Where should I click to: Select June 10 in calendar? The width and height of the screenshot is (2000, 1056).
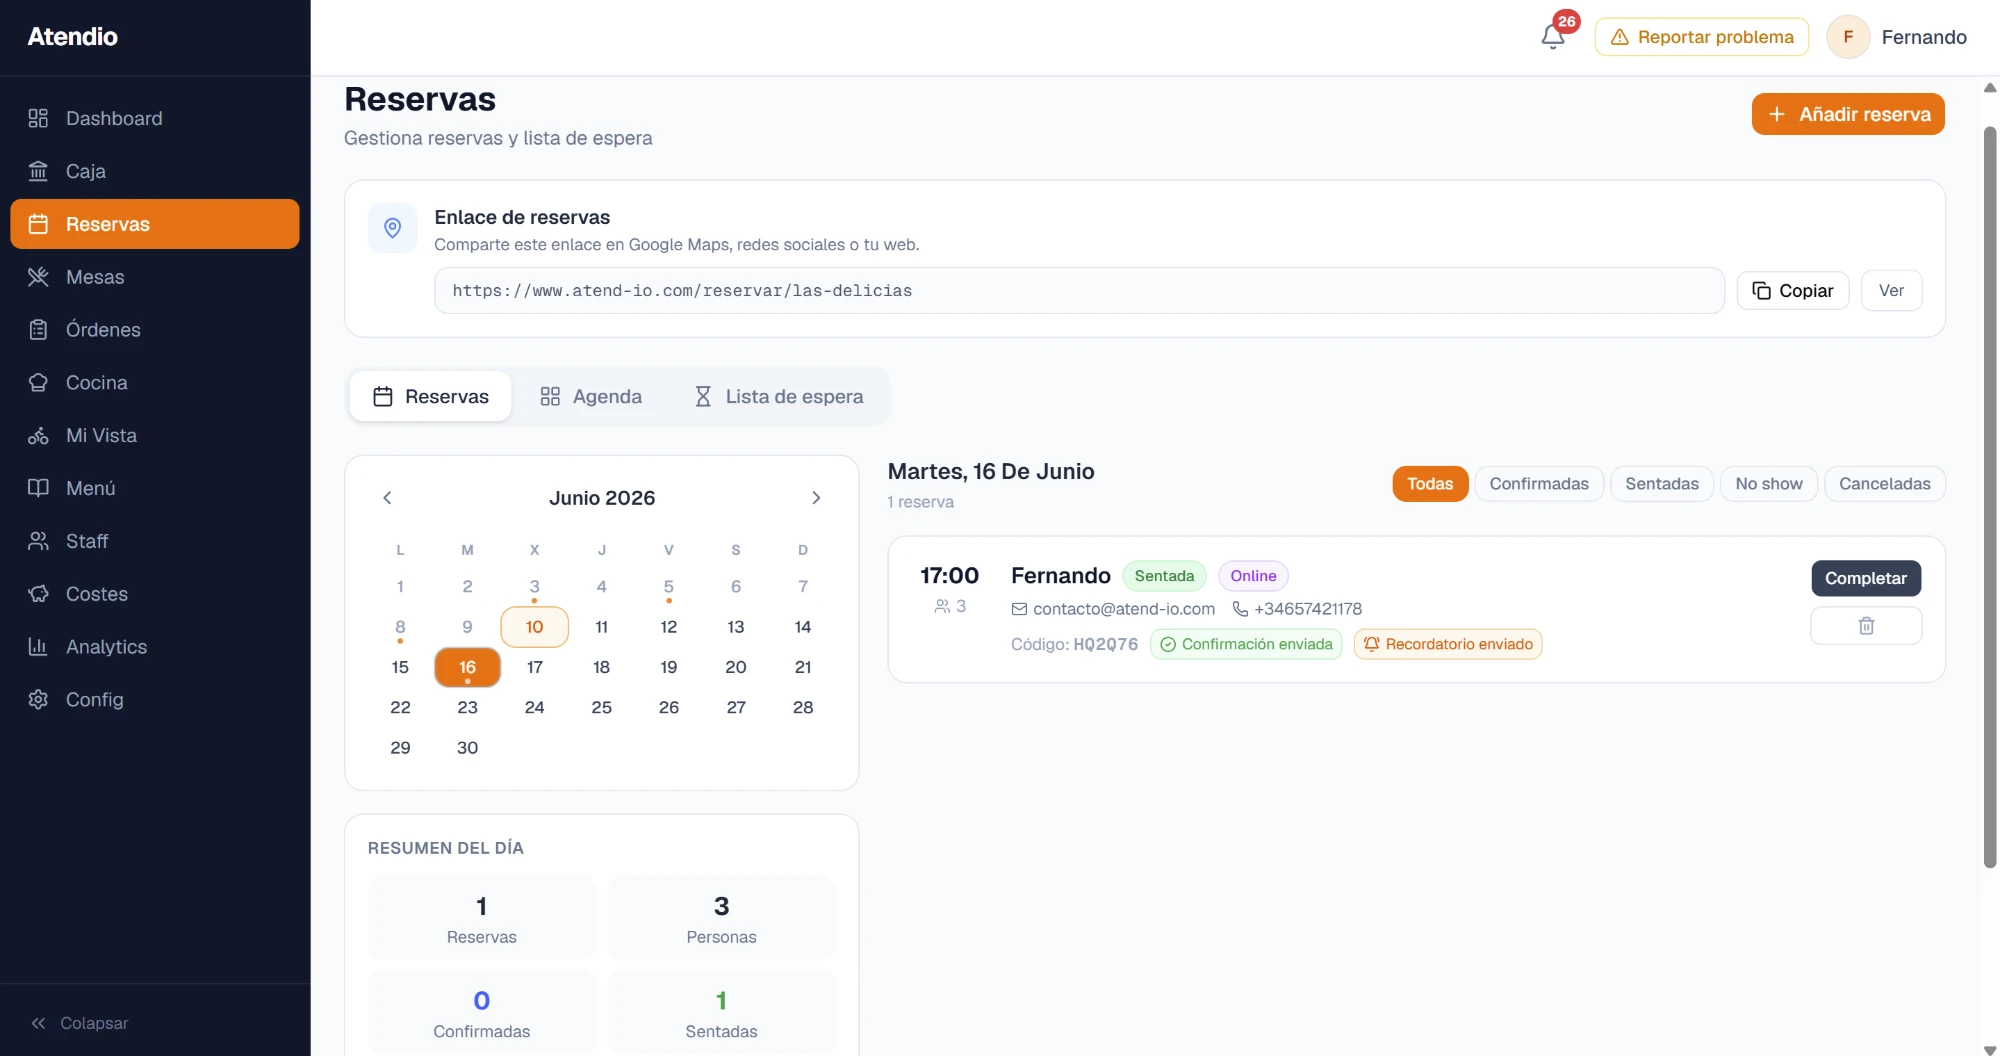point(535,627)
